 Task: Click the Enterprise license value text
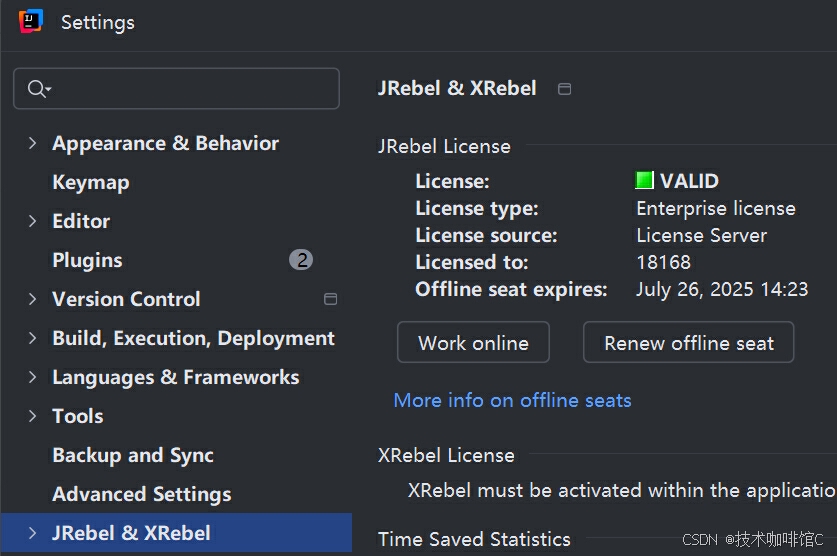click(x=716, y=208)
